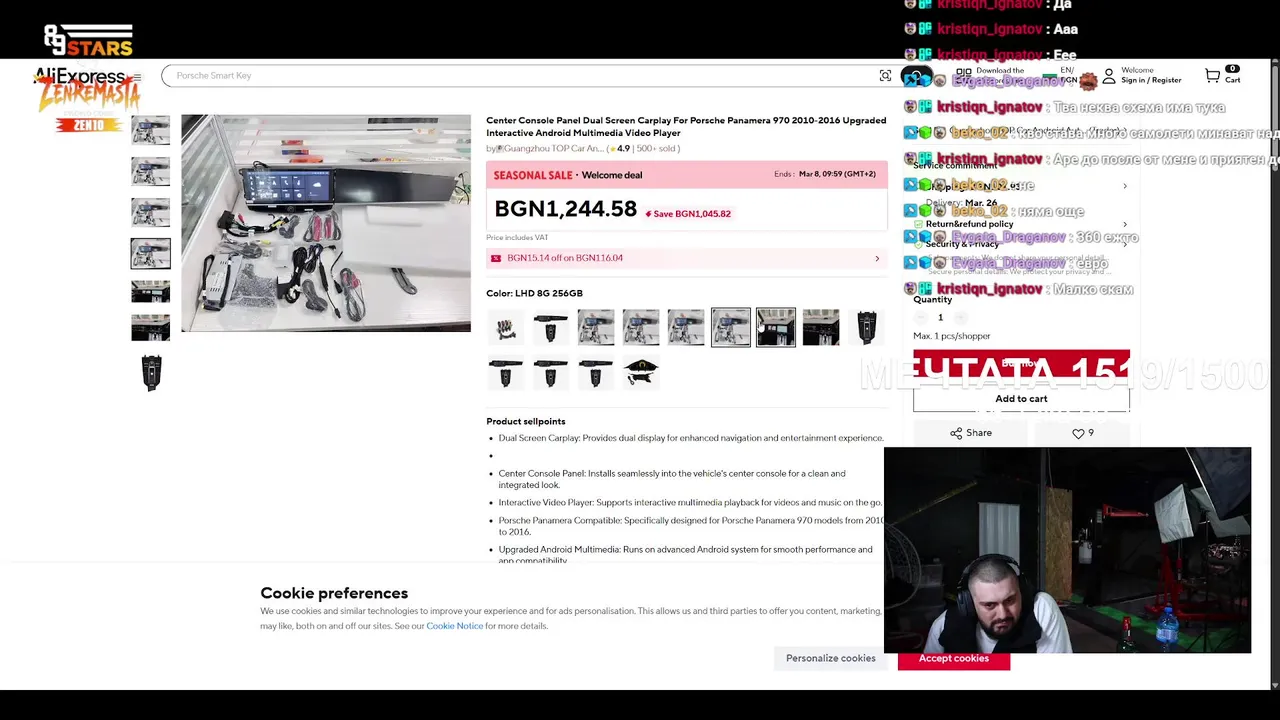Screen dimensions: 1280x720
Task: Expand the Return&refund policy chevron
Action: pos(1124,224)
